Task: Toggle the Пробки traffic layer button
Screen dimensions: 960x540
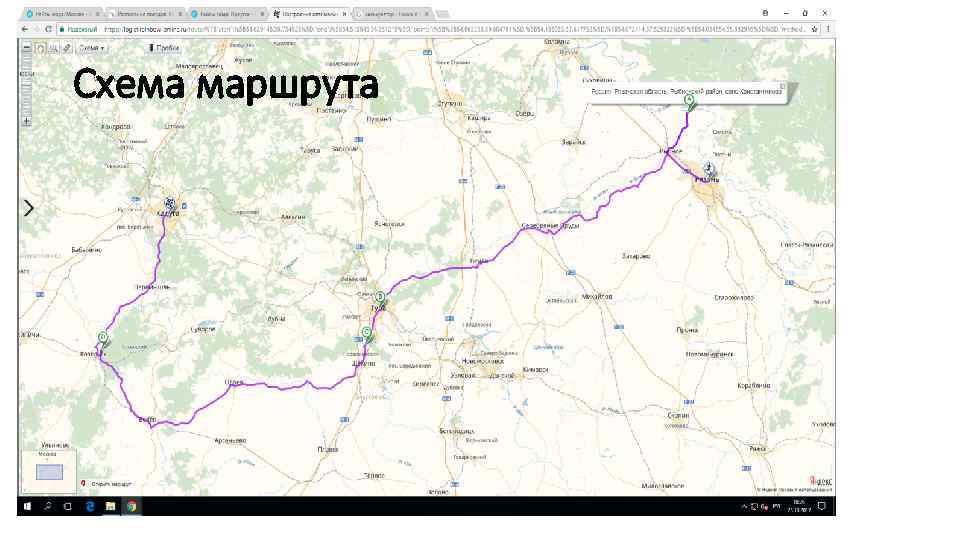Action: 163,48
